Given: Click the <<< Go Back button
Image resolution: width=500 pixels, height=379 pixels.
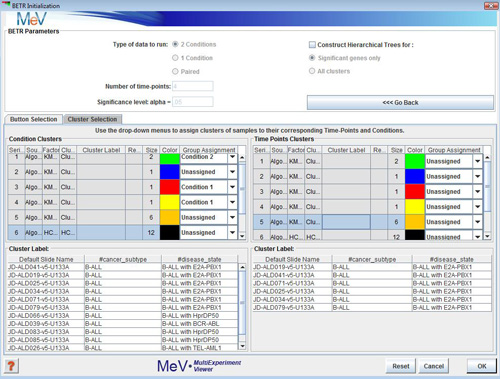Looking at the screenshot, I should [x=400, y=103].
